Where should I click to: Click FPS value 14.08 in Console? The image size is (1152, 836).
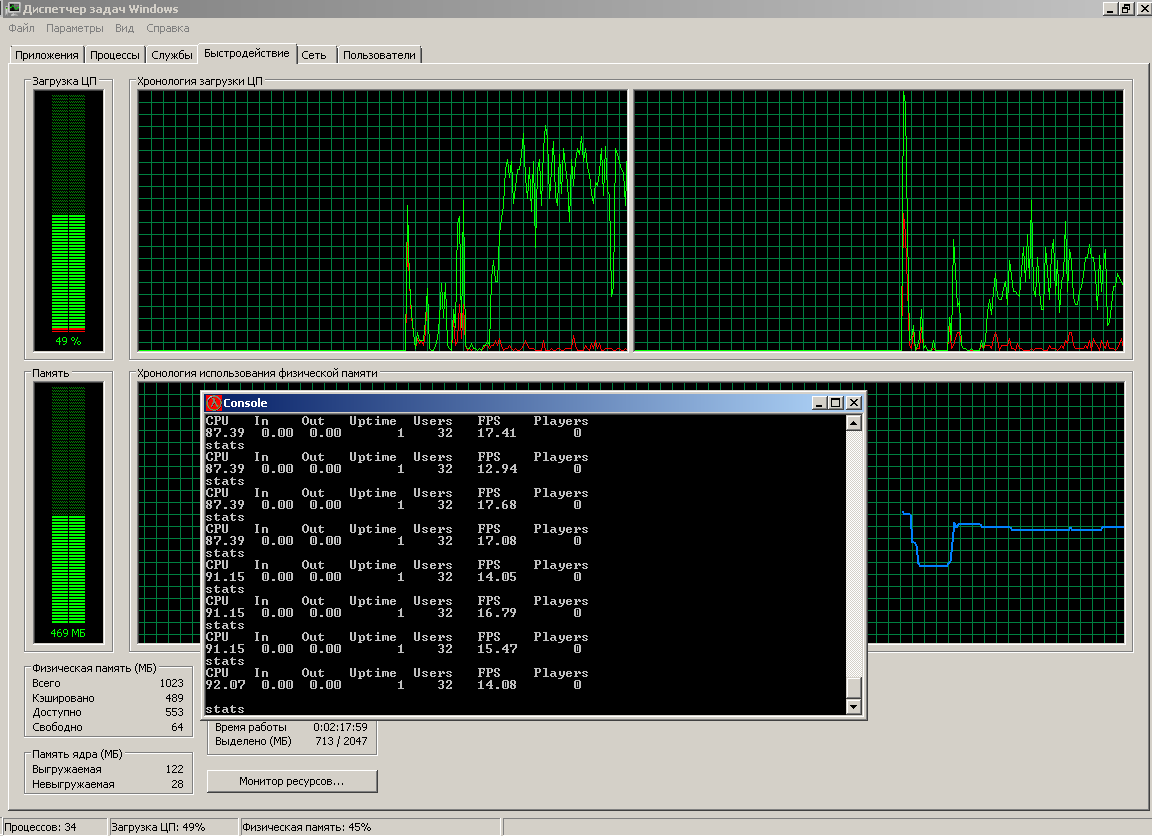click(497, 685)
